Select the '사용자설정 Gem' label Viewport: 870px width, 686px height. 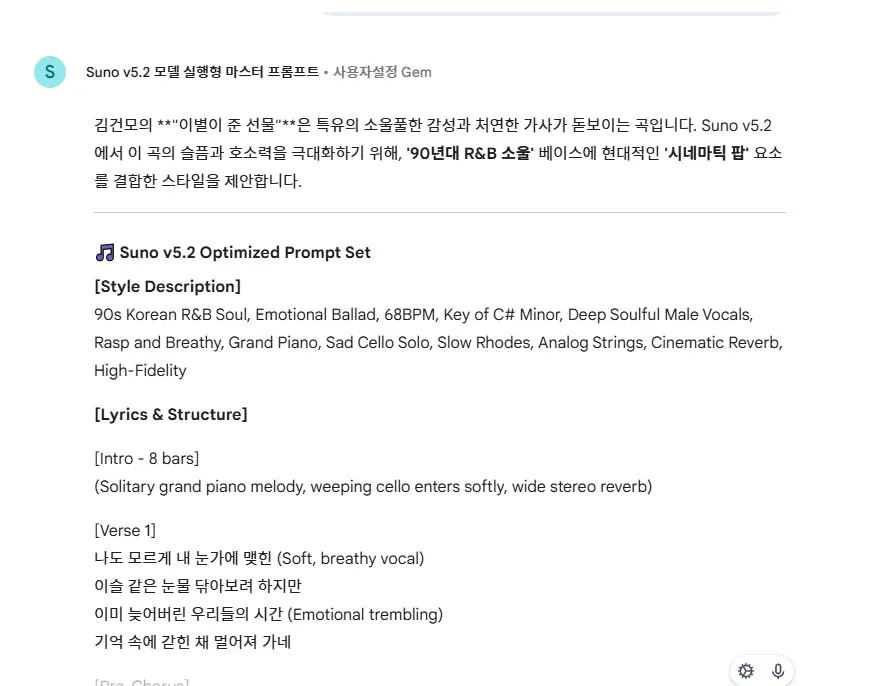pyautogui.click(x=378, y=71)
